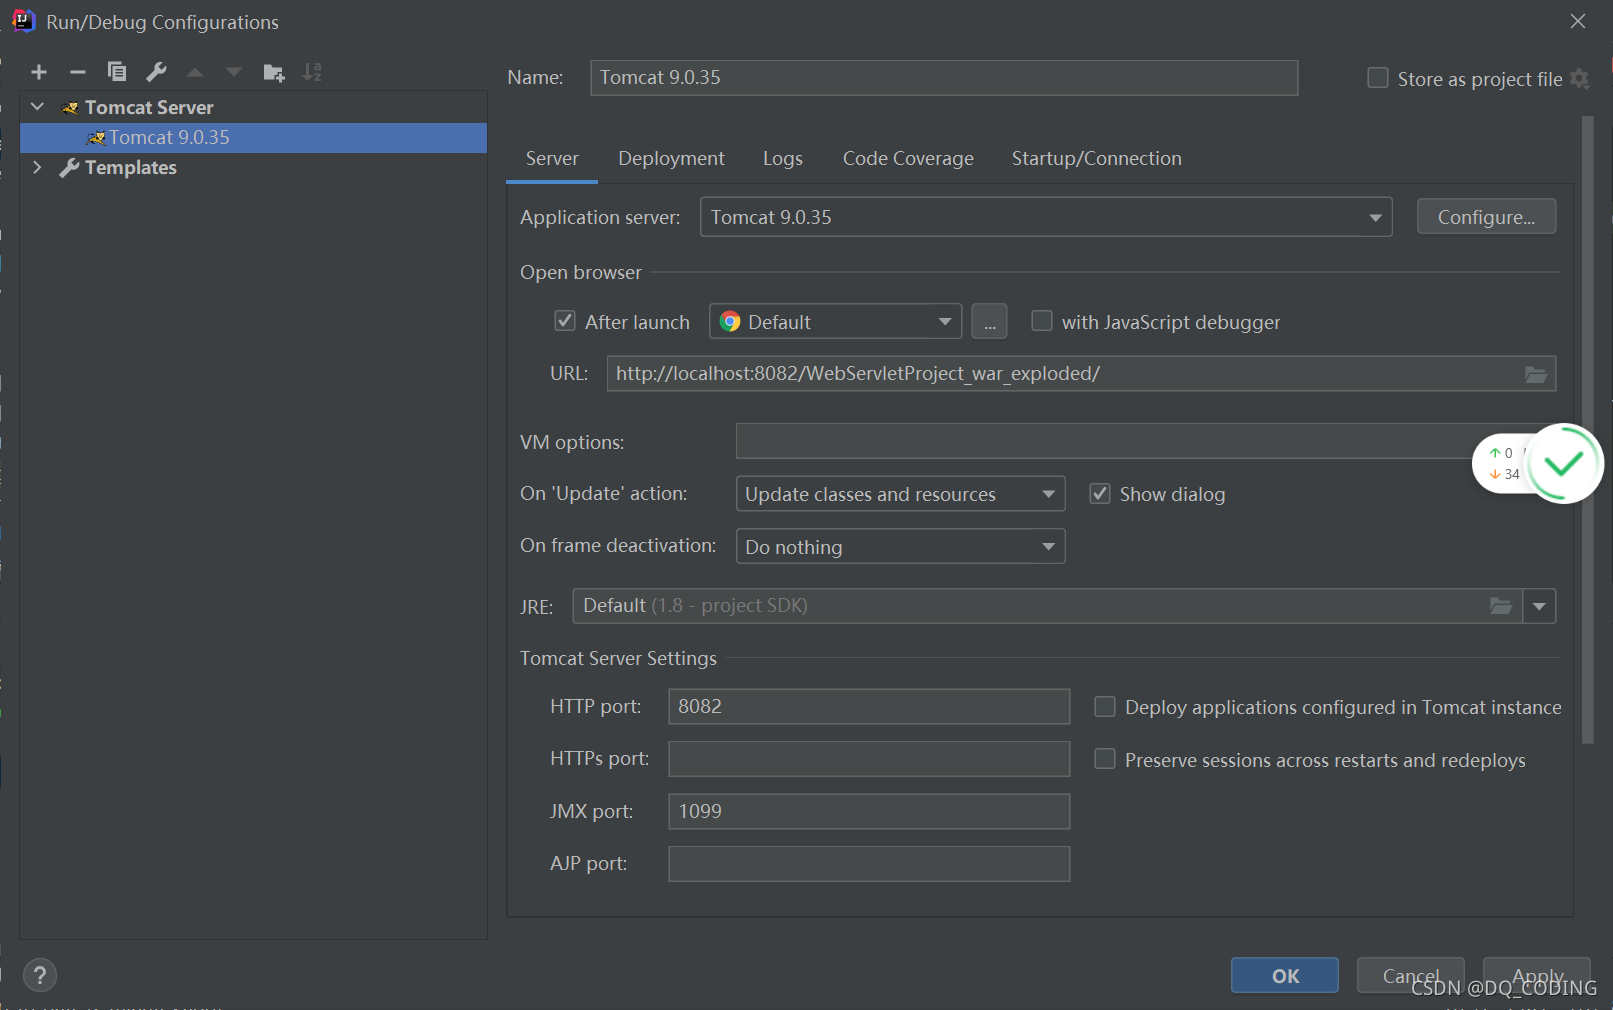
Task: Uncheck After launch checkbox
Action: click(565, 321)
